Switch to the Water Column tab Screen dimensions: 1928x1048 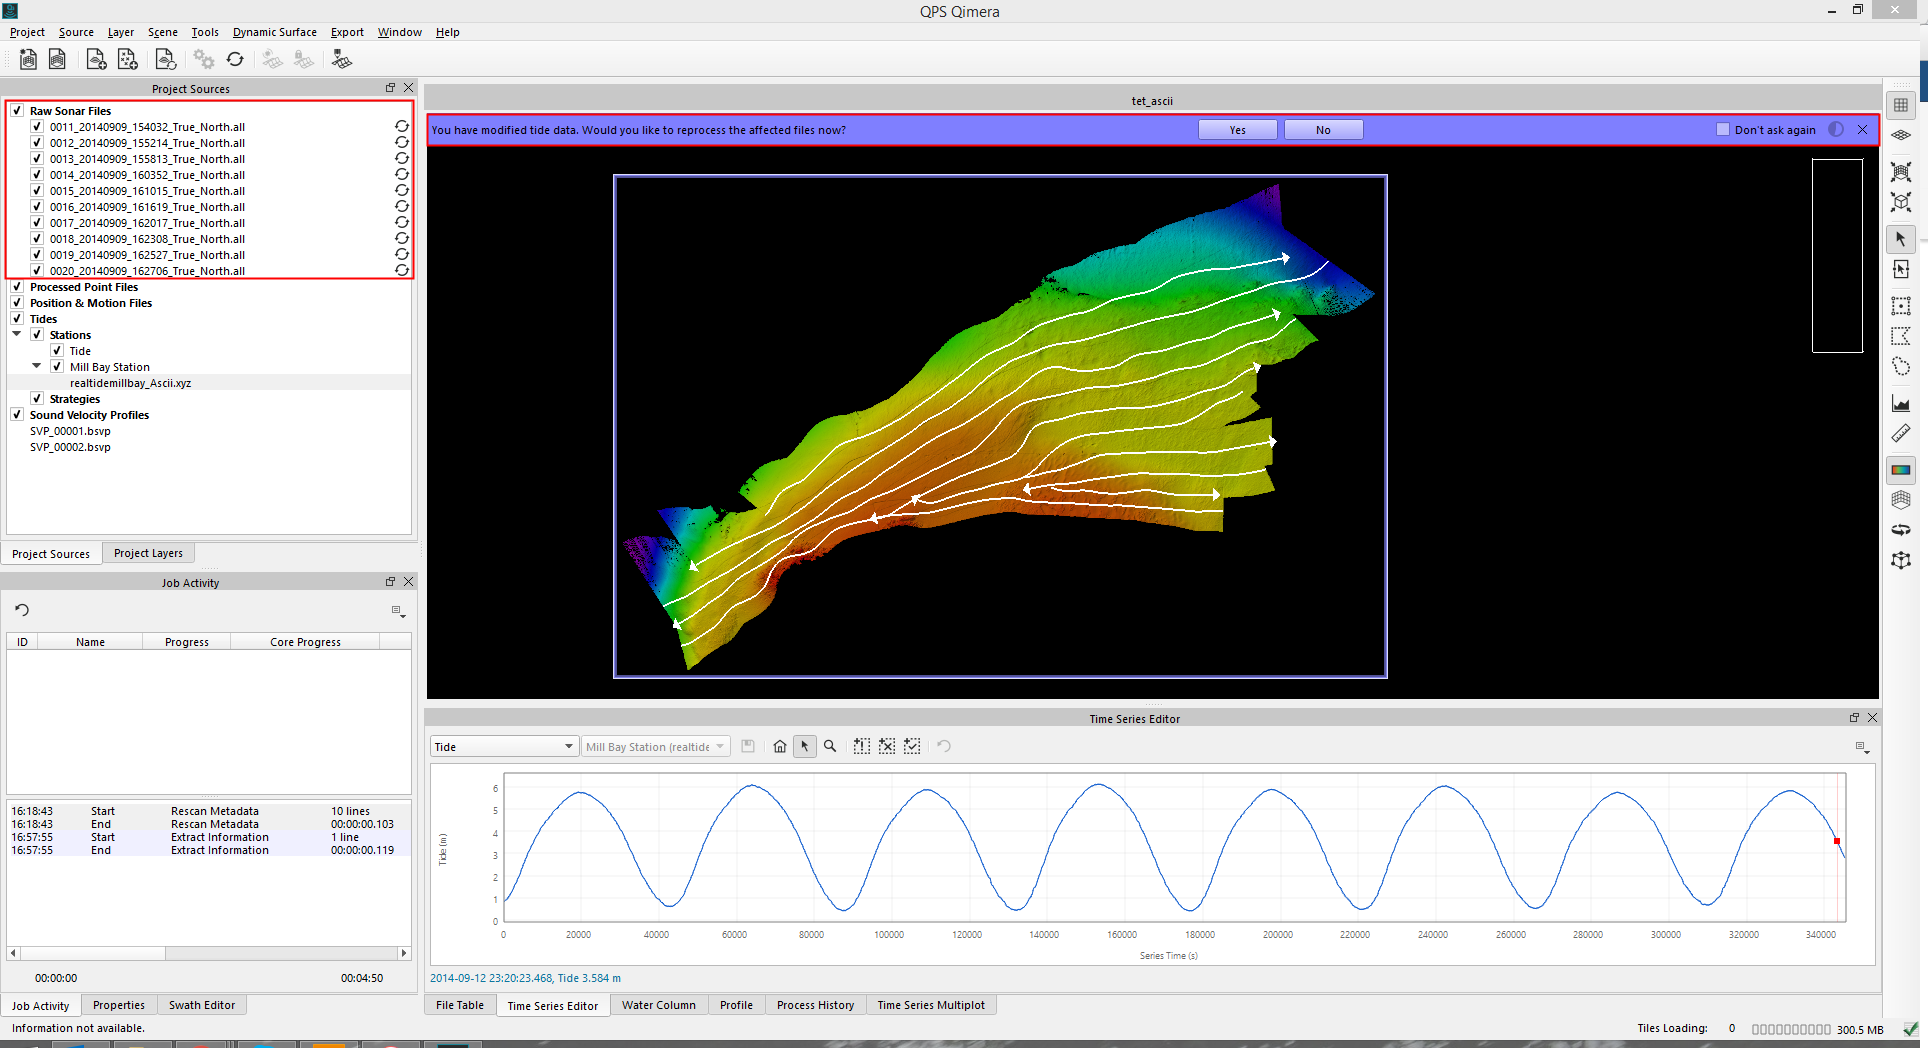658,1005
